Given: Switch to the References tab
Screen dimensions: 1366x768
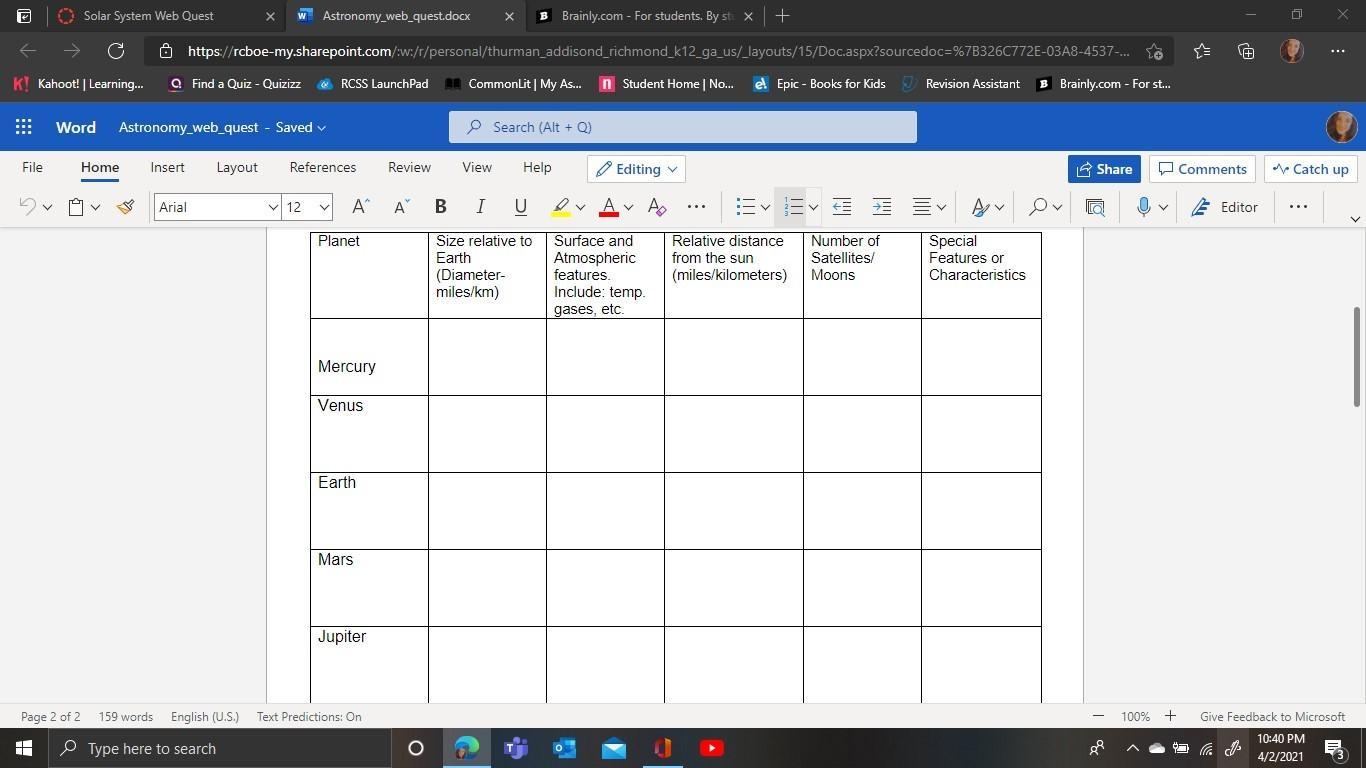Looking at the screenshot, I should click(322, 167).
